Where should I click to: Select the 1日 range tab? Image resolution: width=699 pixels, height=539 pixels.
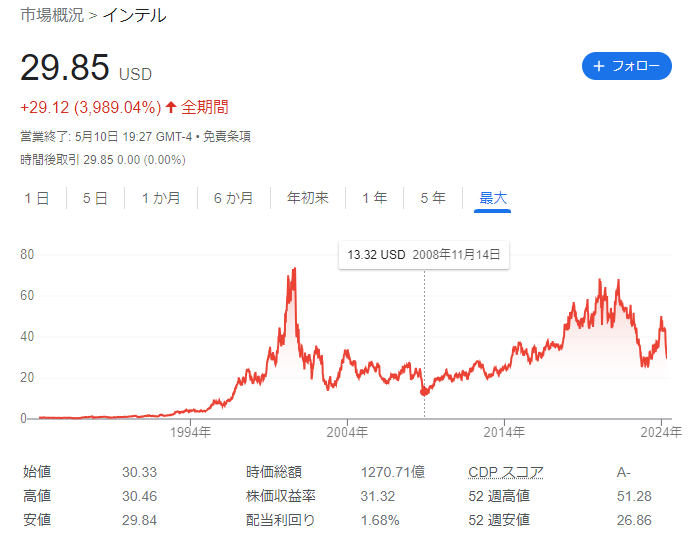[37, 198]
